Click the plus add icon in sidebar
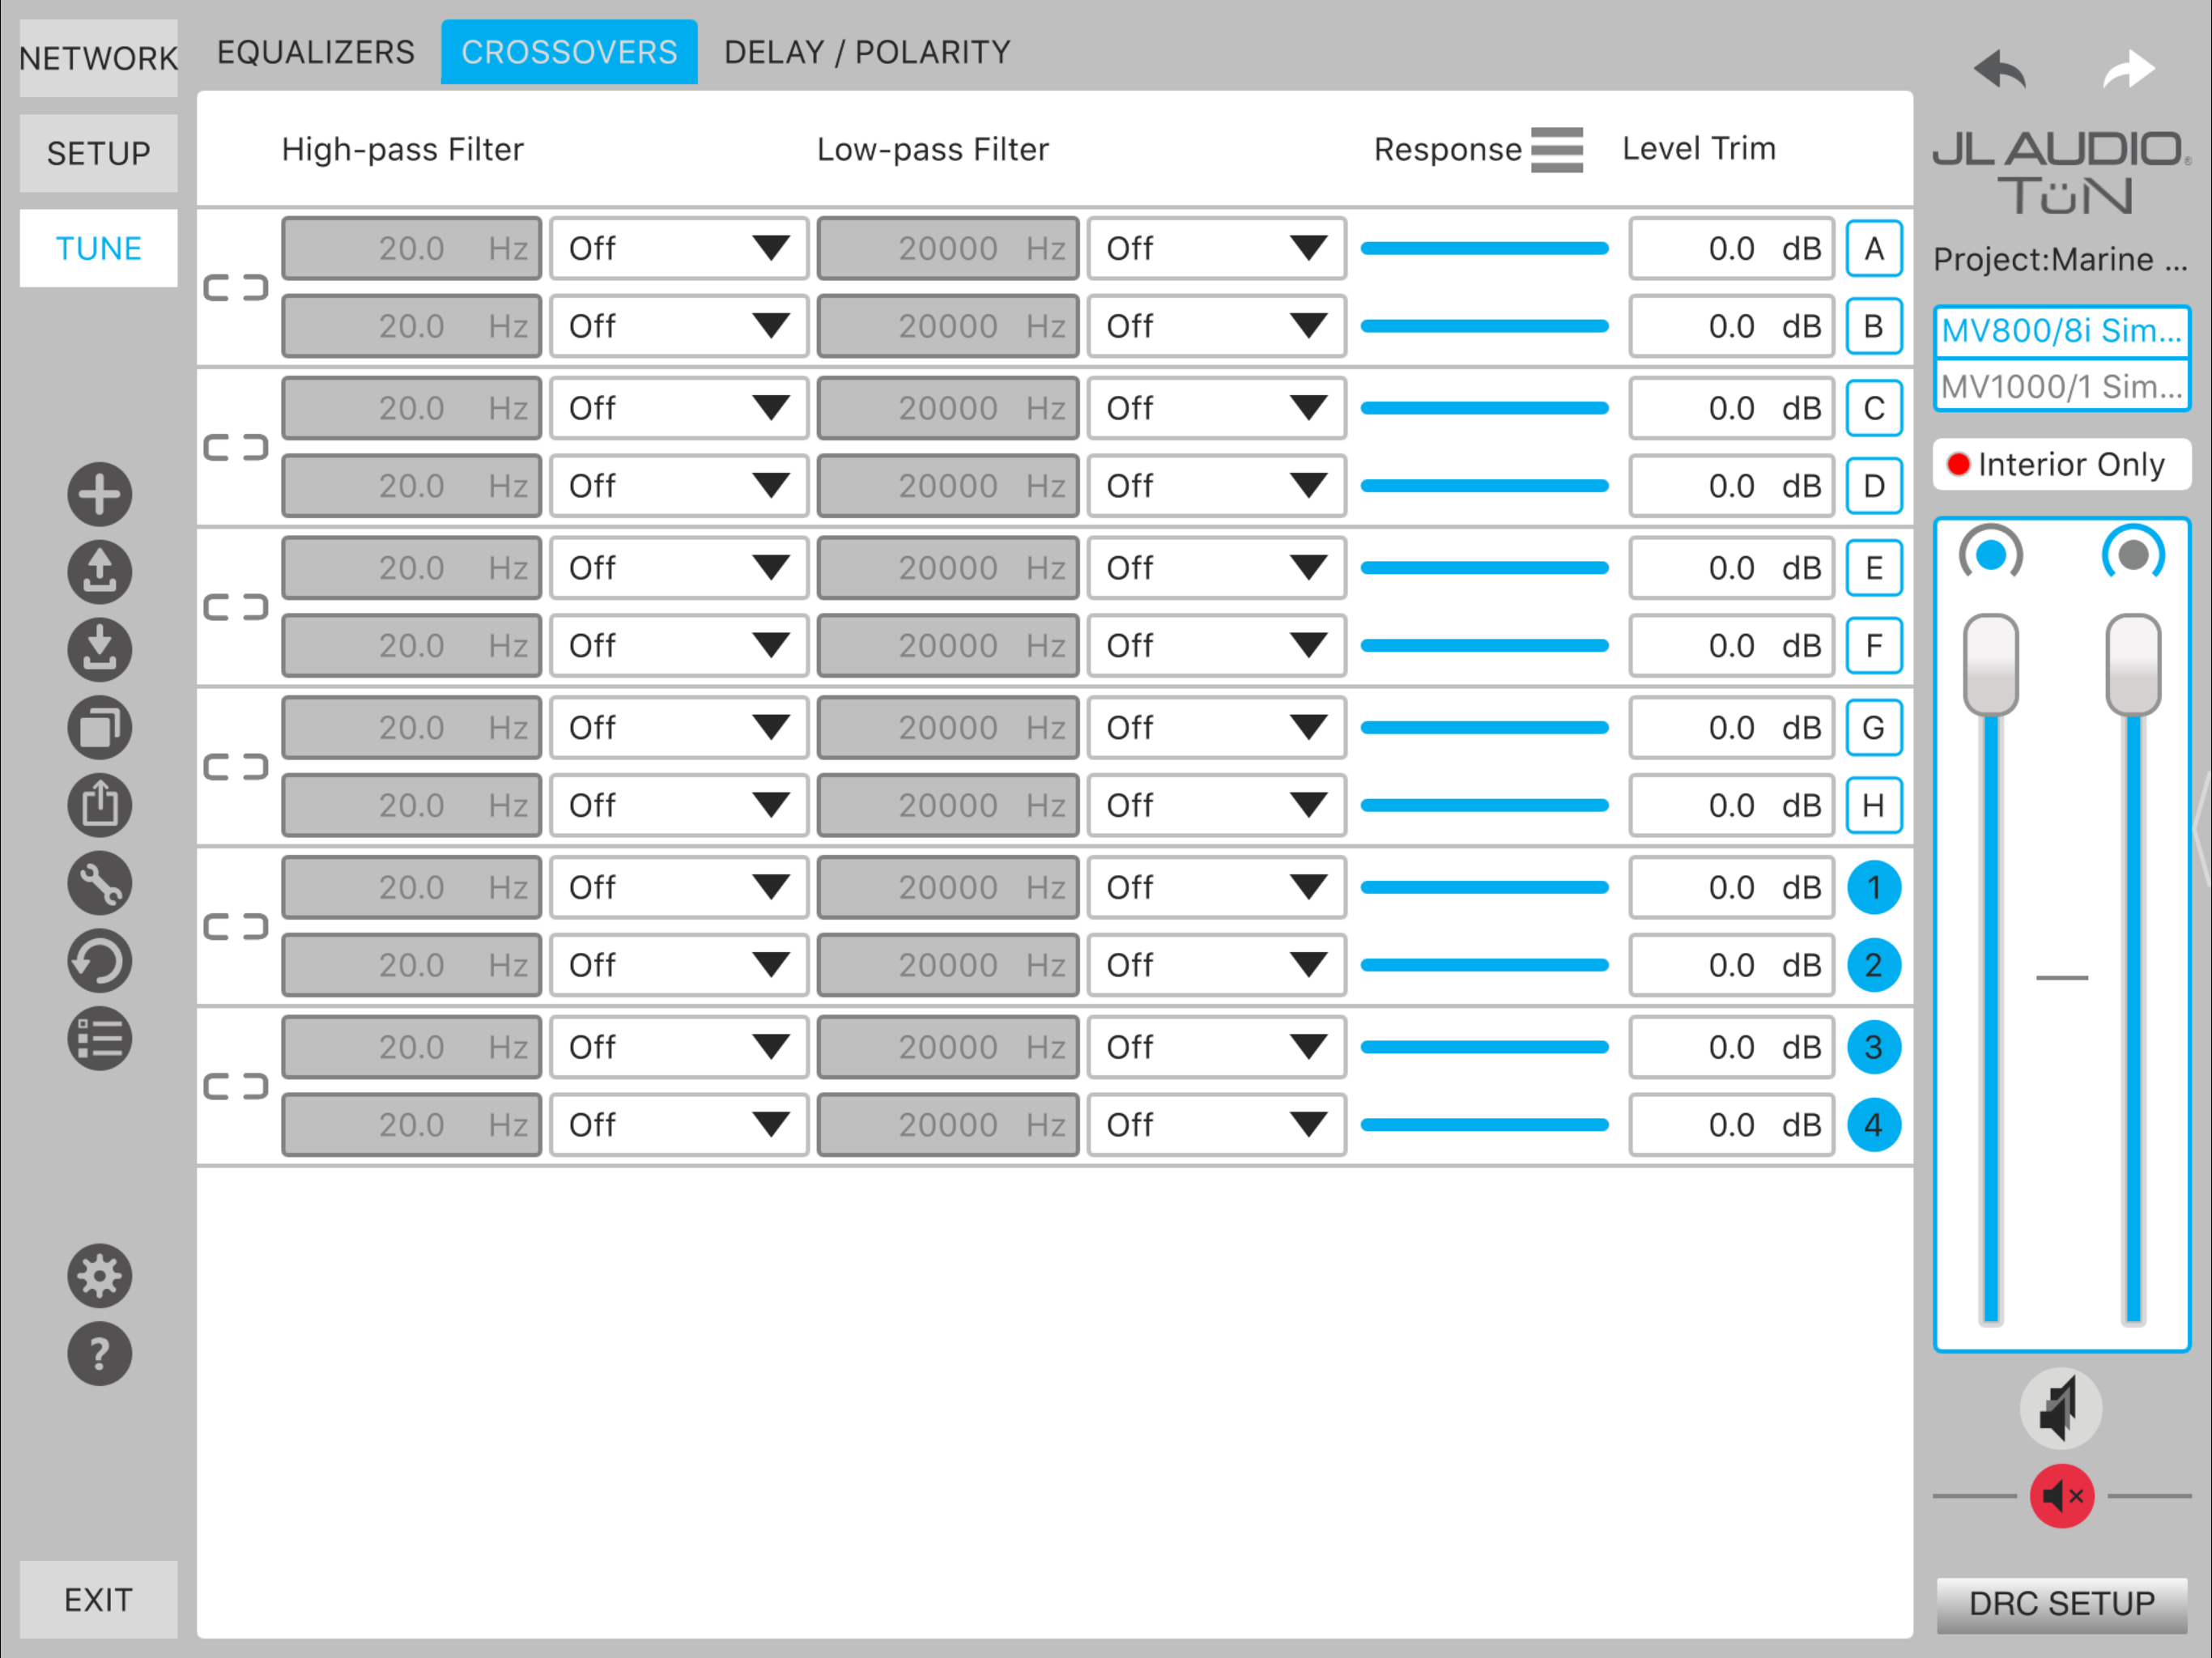Screen dimensions: 2212x1658 pos(99,494)
